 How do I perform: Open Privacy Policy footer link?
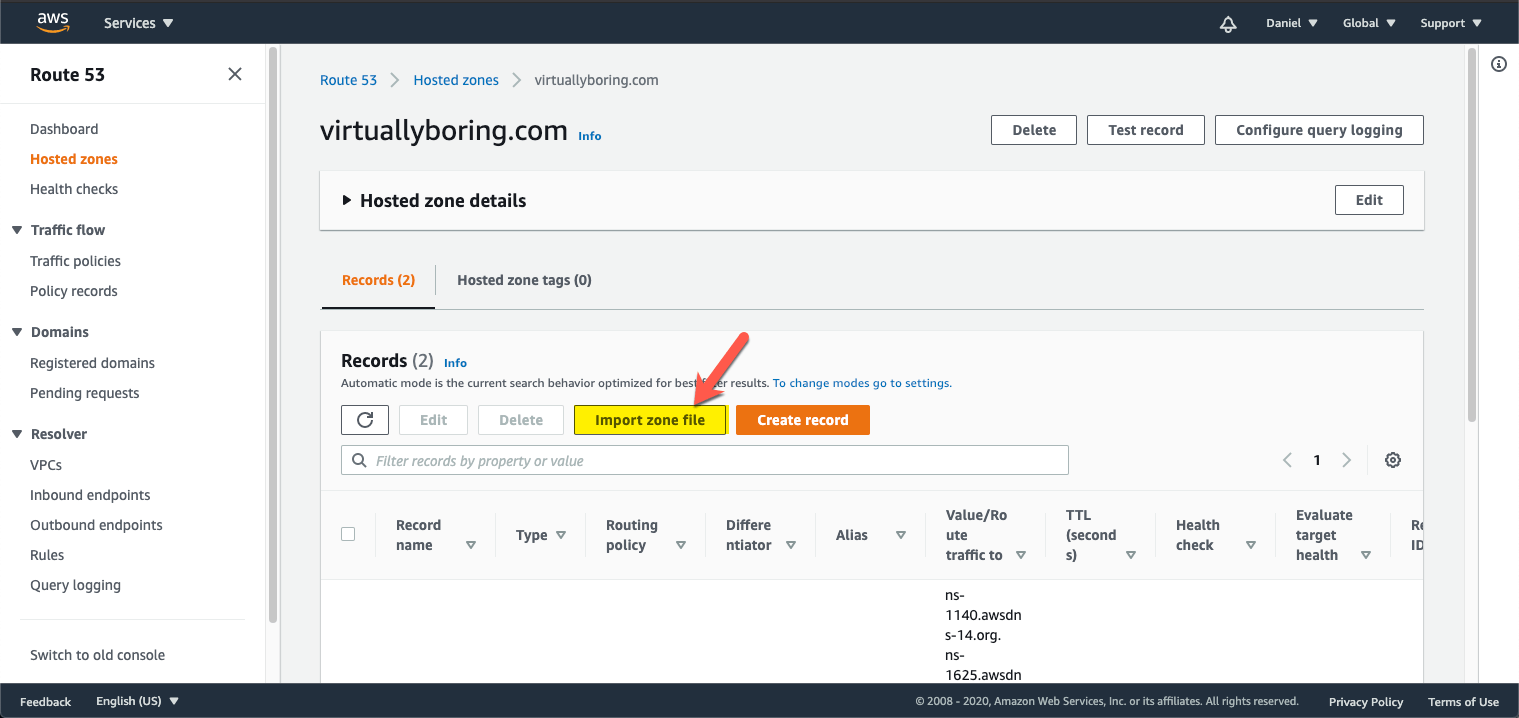coord(1366,702)
